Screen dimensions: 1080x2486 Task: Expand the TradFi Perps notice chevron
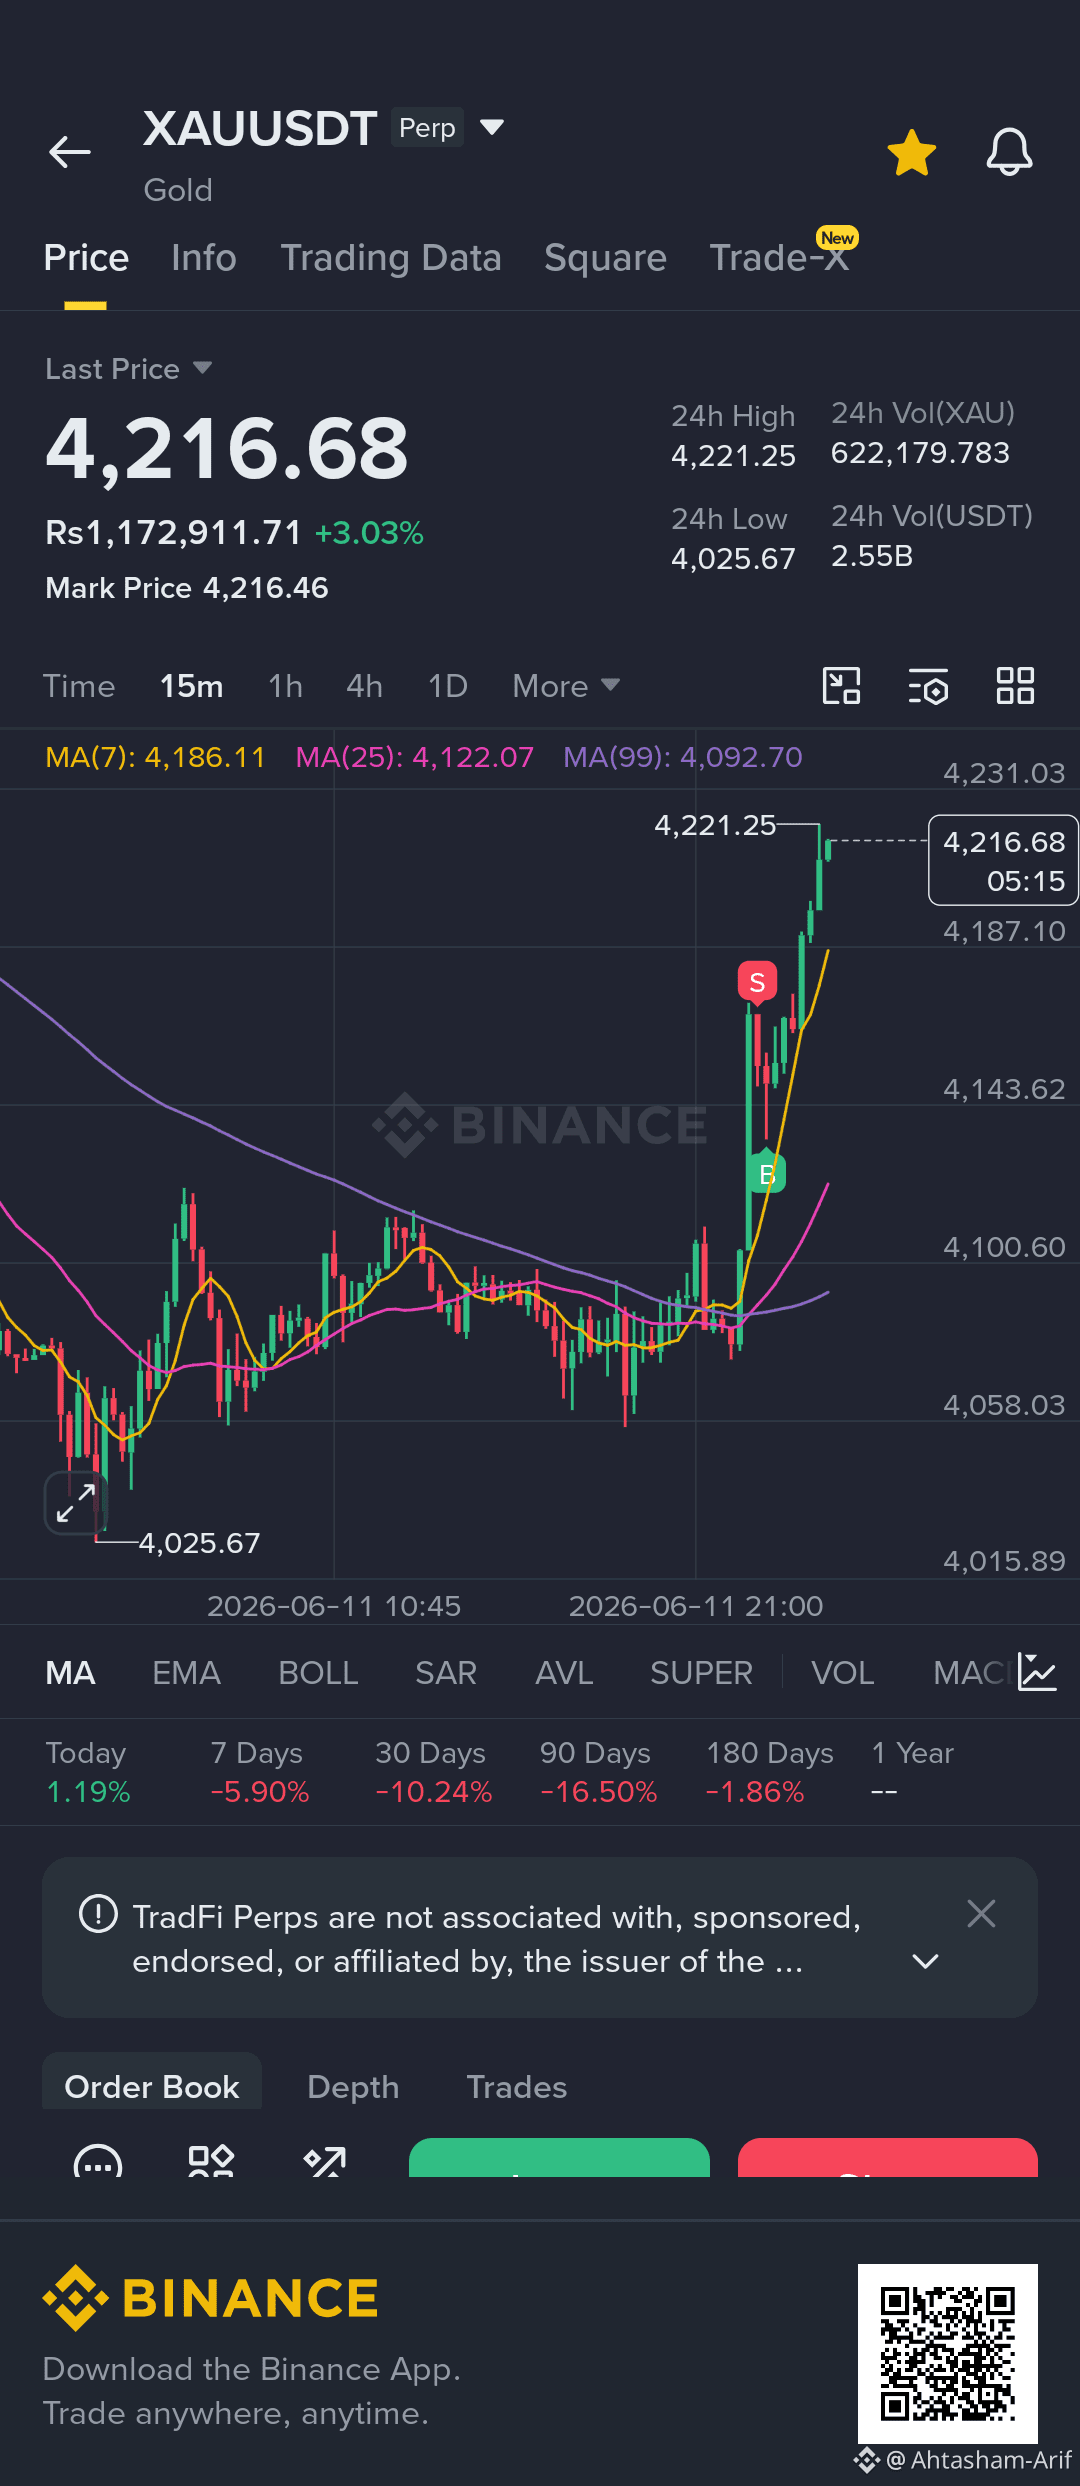tap(926, 1962)
